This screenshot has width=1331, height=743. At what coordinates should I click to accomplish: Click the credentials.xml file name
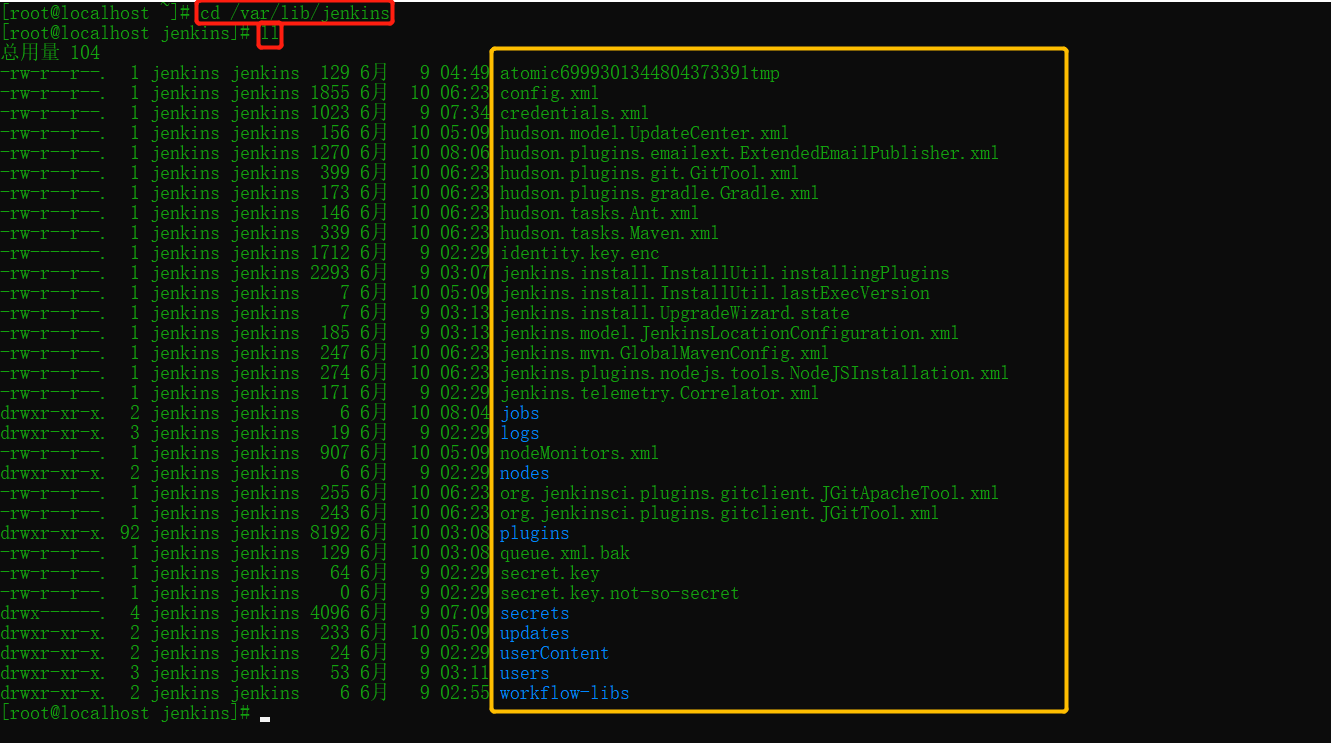pos(575,113)
